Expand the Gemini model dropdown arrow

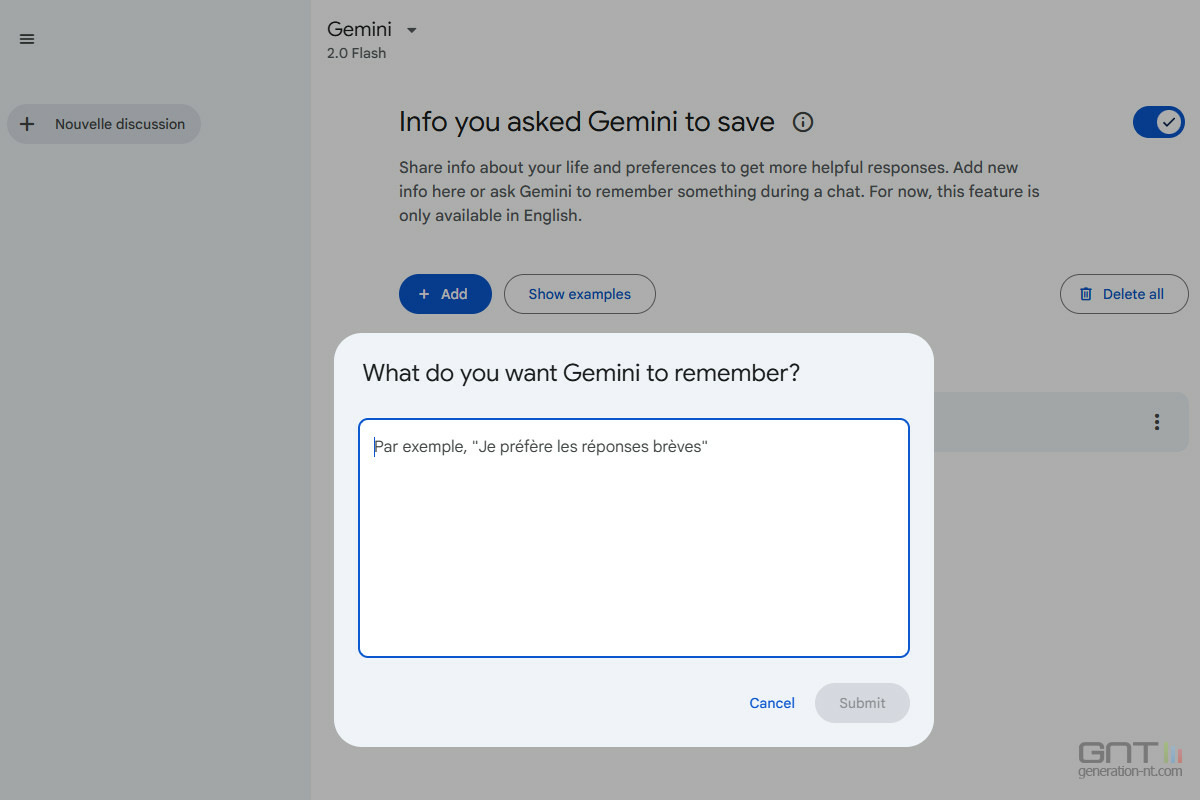tap(411, 30)
